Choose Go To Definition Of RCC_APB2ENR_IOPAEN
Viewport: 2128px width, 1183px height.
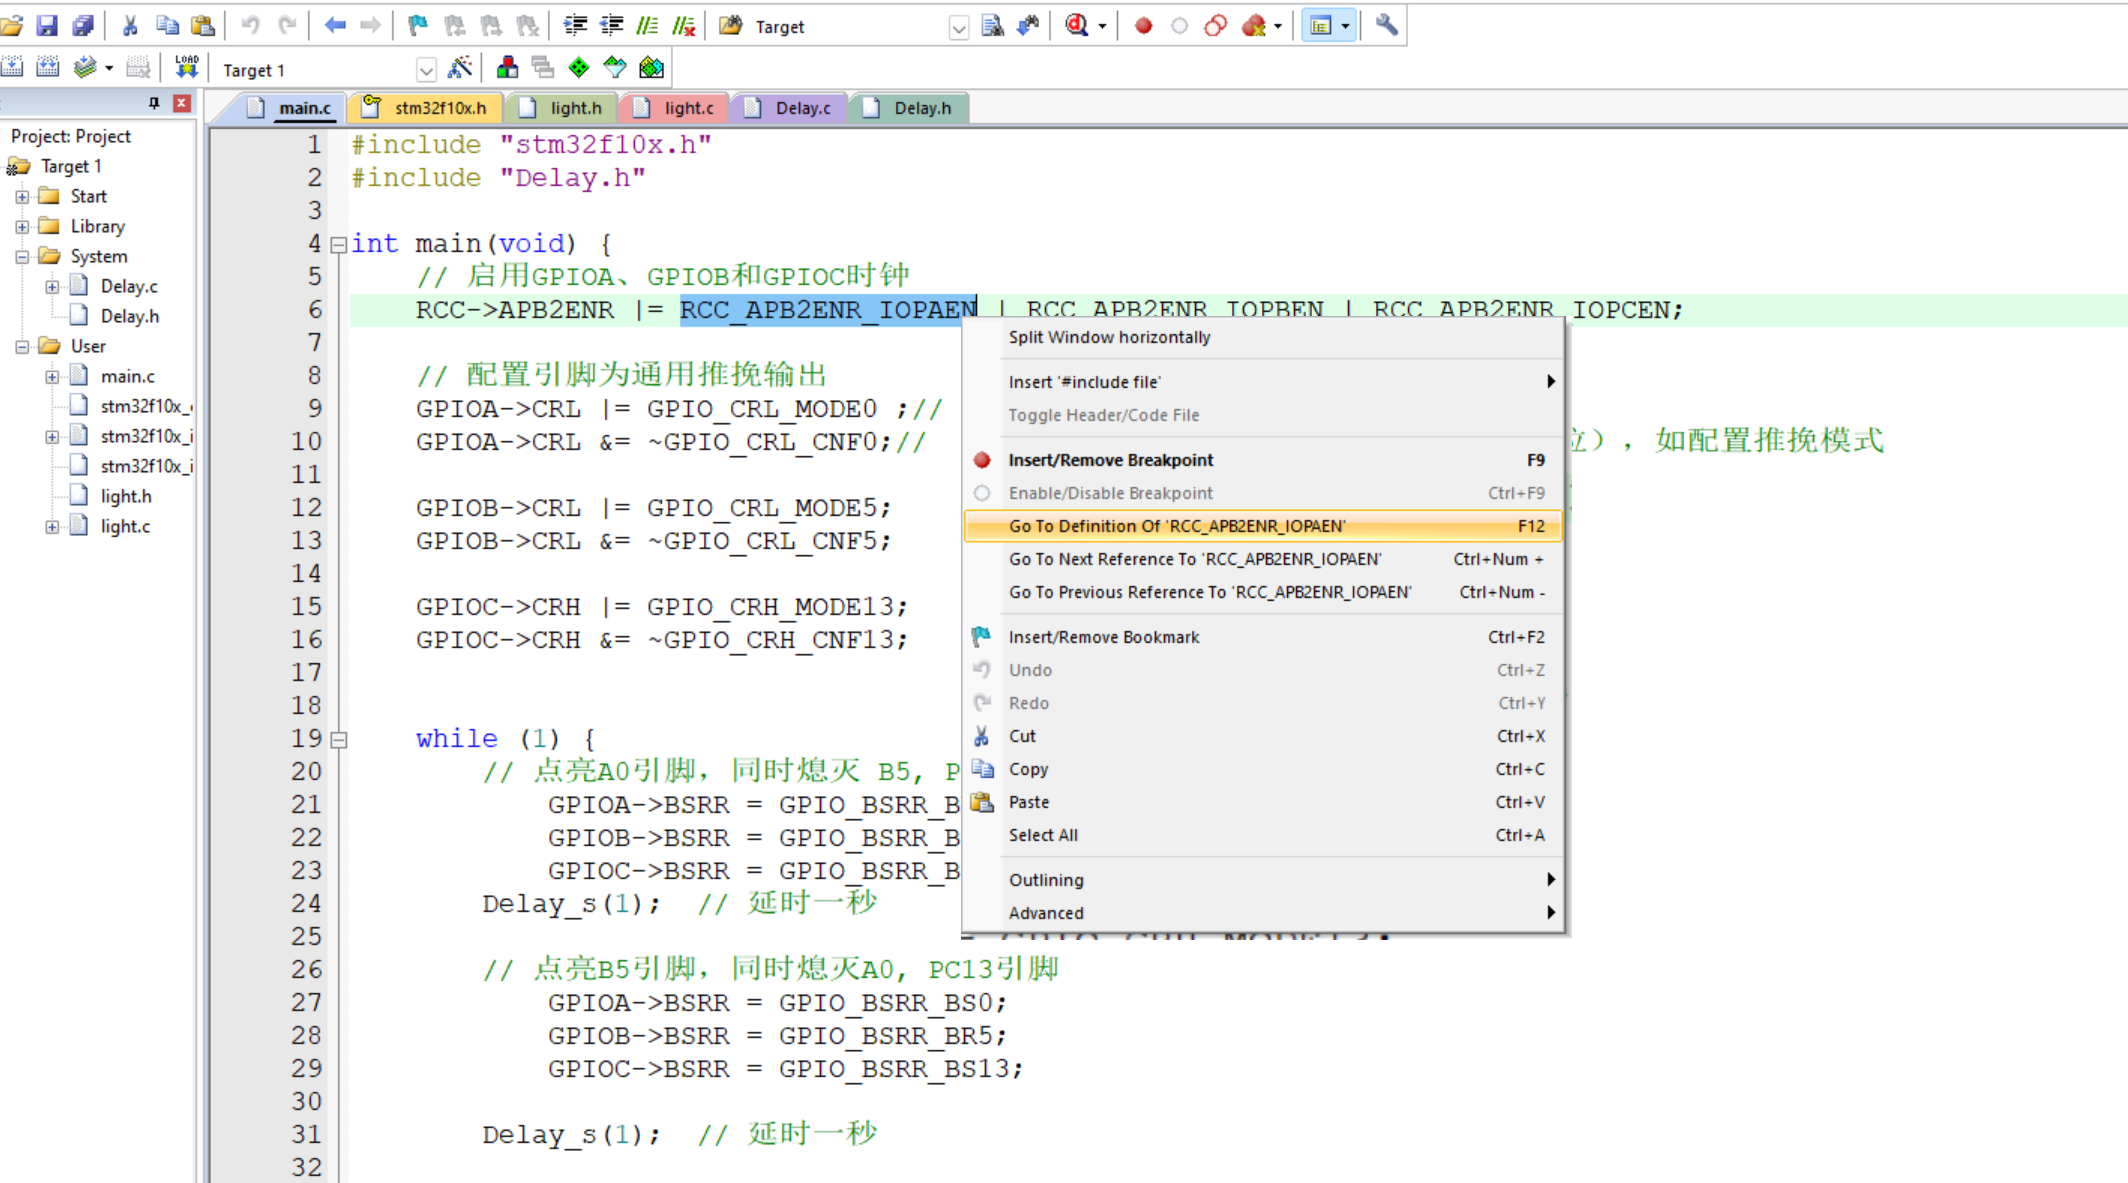1177,526
